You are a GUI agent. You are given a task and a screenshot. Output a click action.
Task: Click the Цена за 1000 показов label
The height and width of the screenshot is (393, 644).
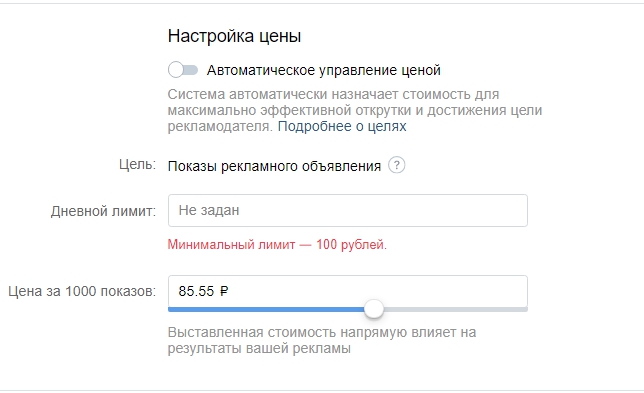tap(82, 291)
